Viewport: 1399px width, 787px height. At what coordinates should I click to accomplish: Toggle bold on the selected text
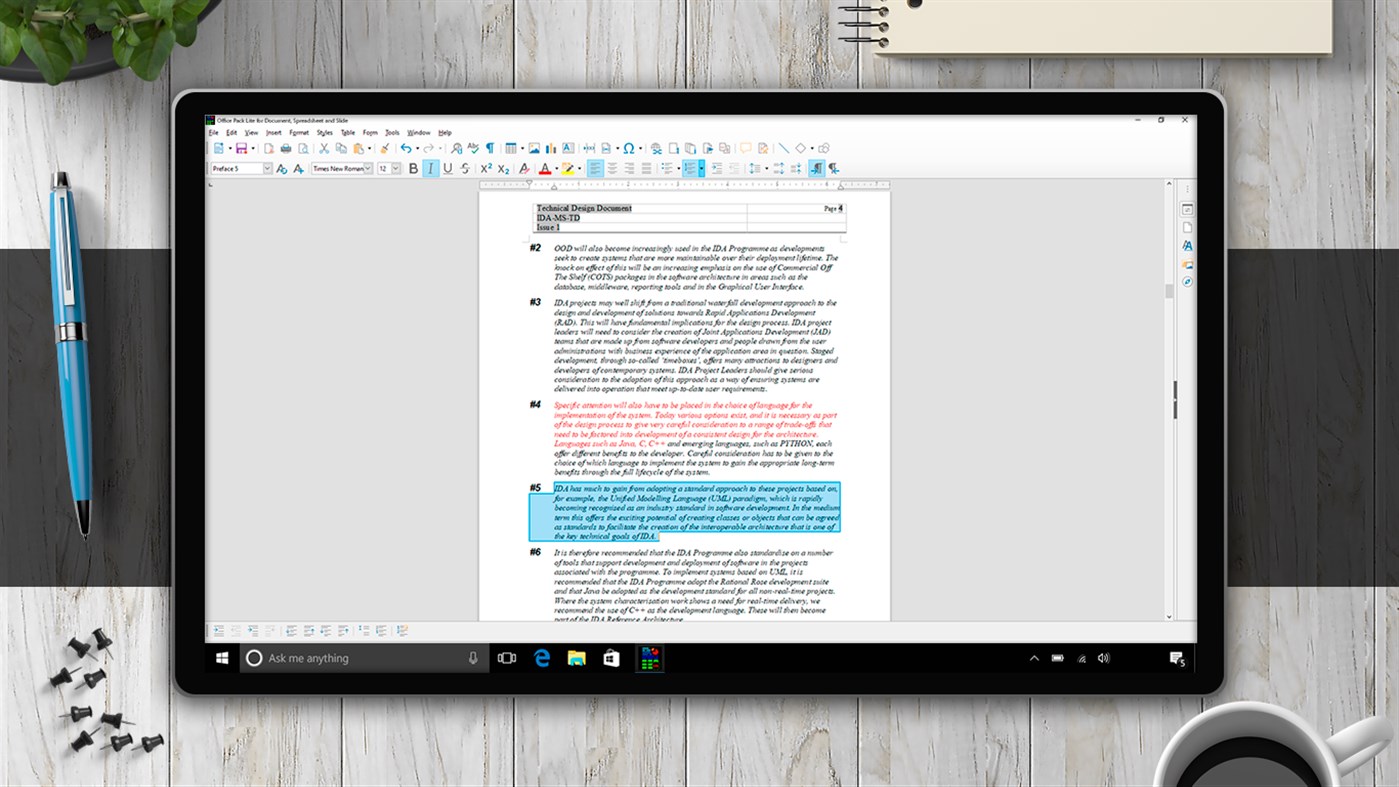tap(412, 168)
